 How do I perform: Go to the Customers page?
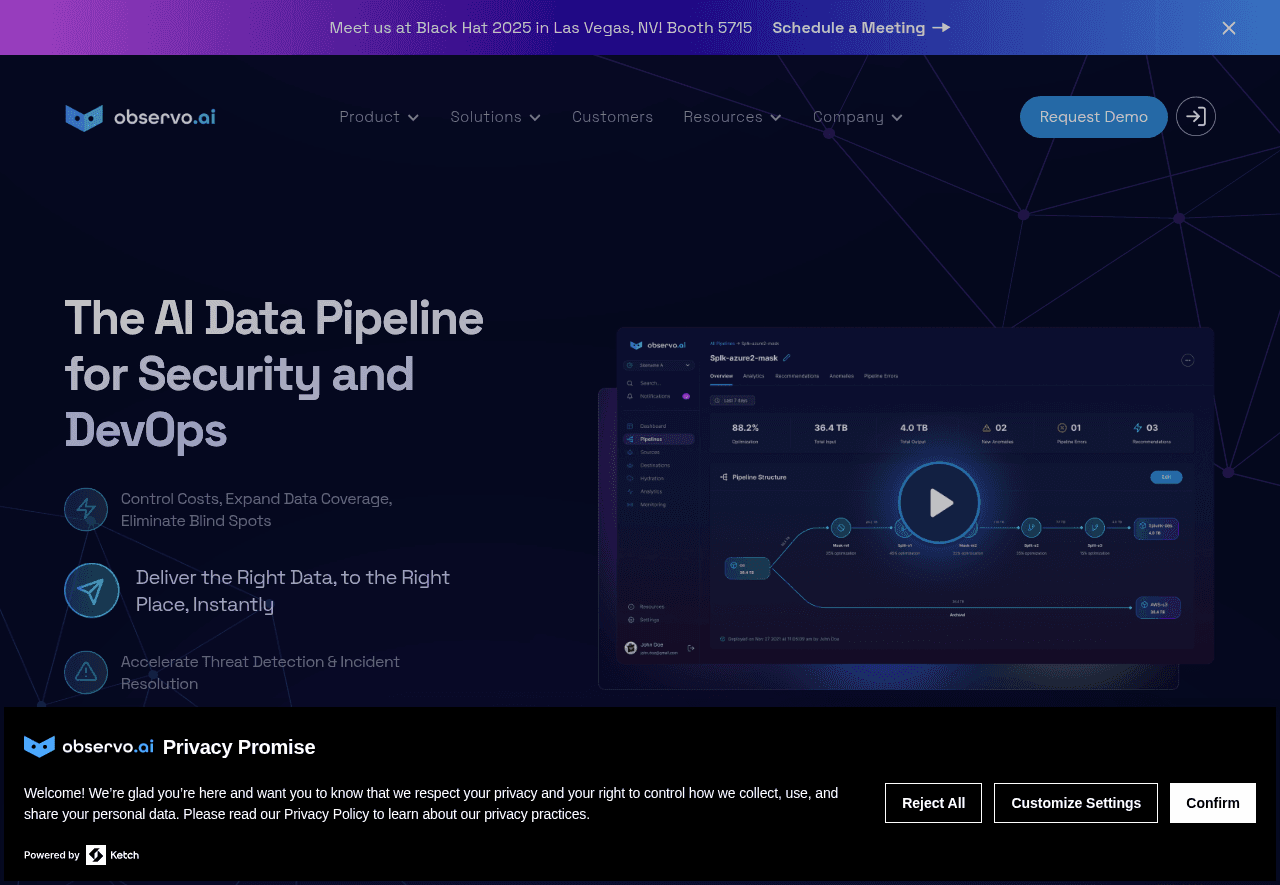point(612,117)
